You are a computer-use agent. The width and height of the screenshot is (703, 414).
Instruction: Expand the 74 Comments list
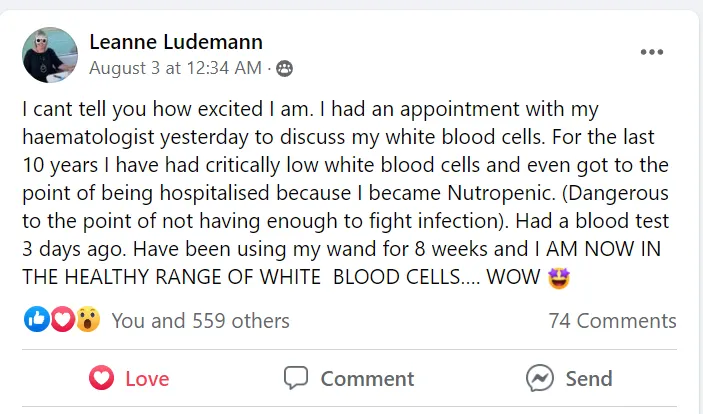tap(612, 321)
